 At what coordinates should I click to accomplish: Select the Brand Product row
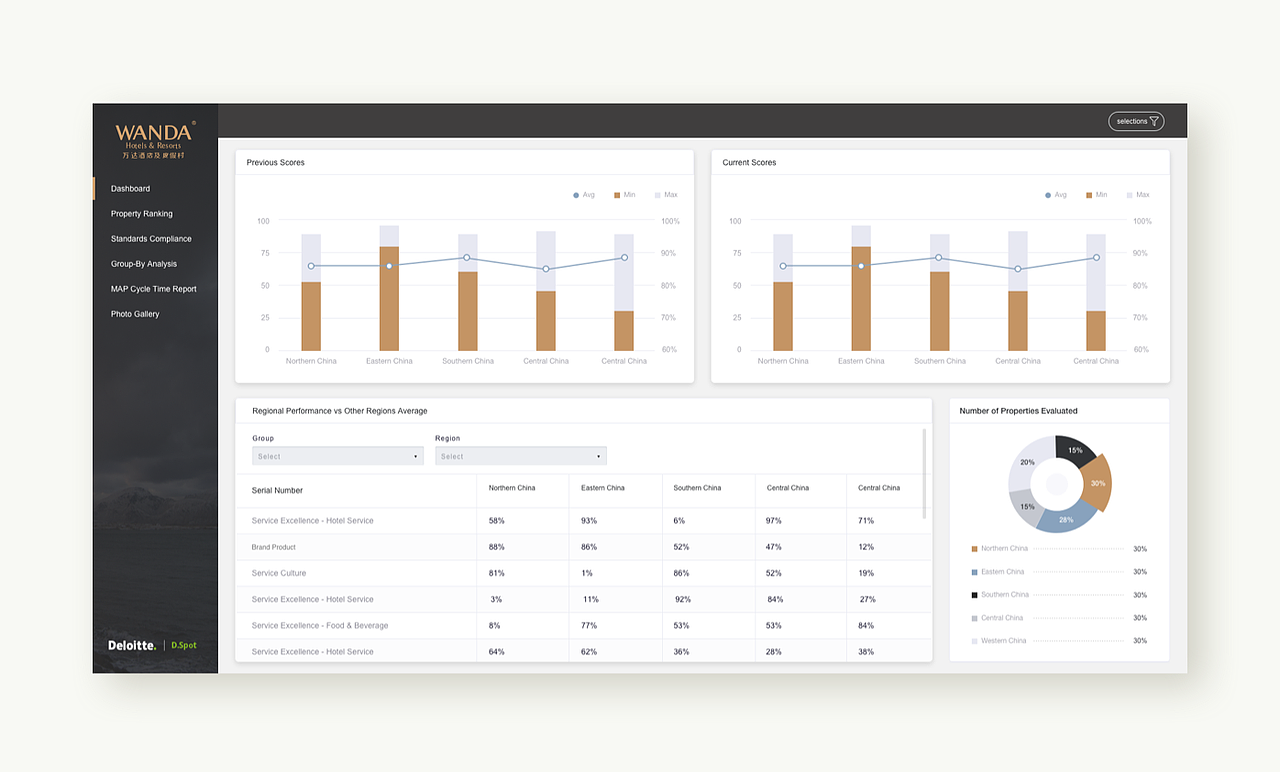[x=583, y=547]
